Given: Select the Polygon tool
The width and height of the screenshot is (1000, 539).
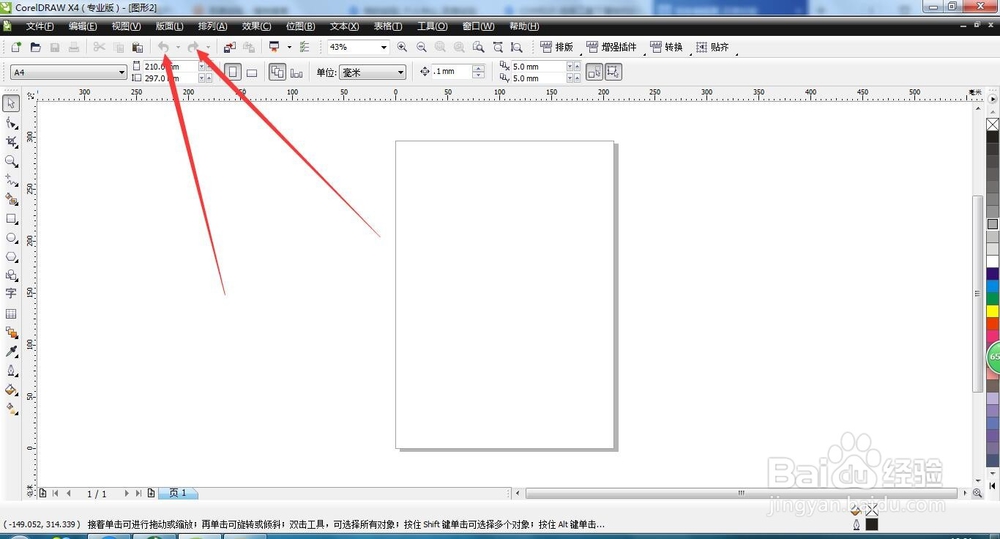Looking at the screenshot, I should point(11,257).
